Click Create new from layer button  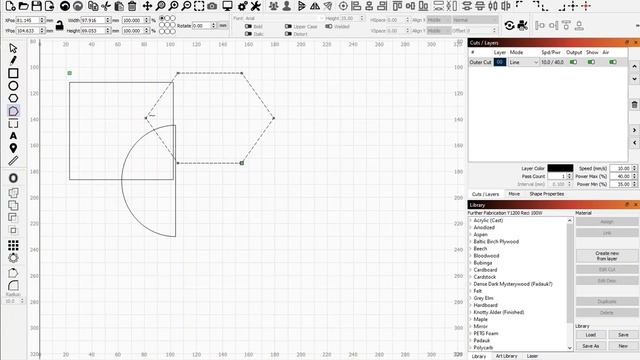[607, 256]
